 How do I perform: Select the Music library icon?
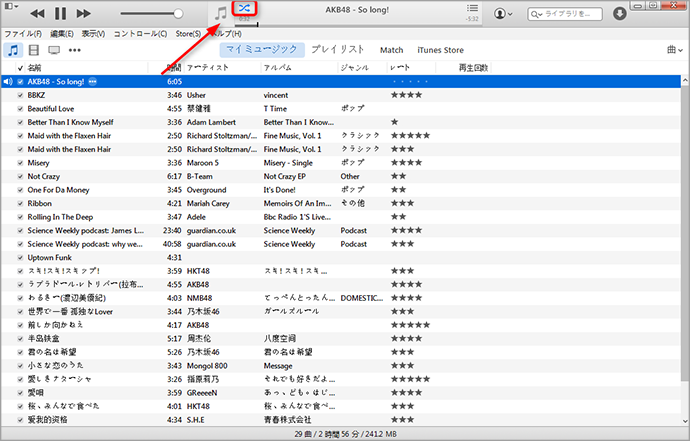coord(13,50)
